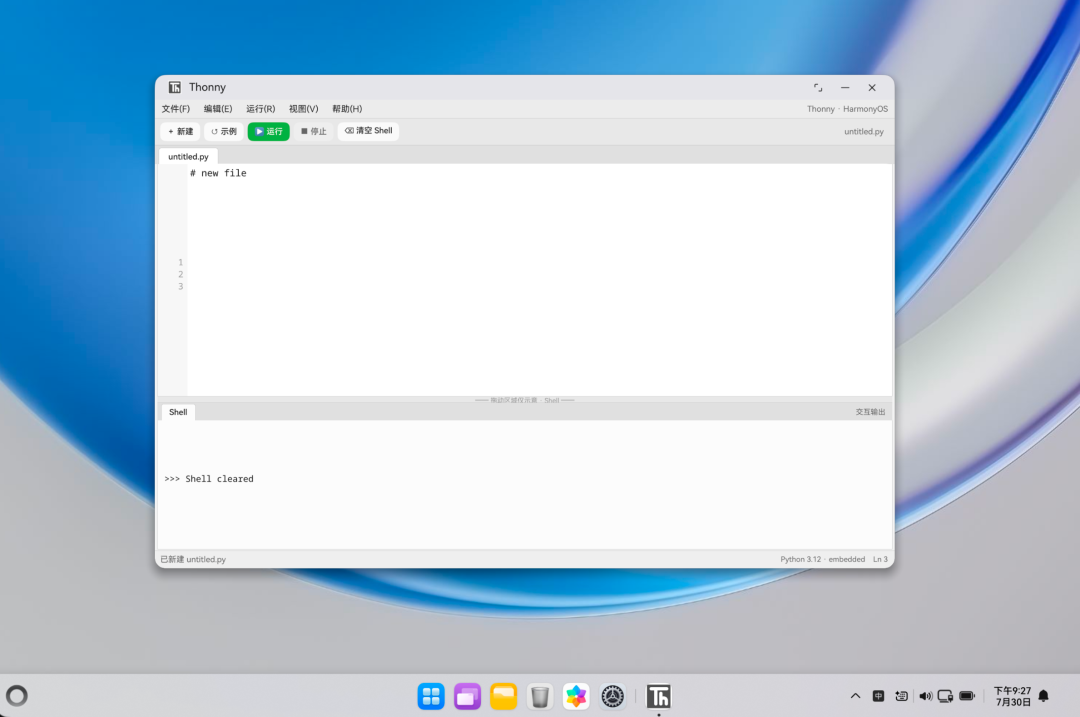The width and height of the screenshot is (1080, 717).
Task: Open the 文件(F) menu
Action: click(176, 109)
